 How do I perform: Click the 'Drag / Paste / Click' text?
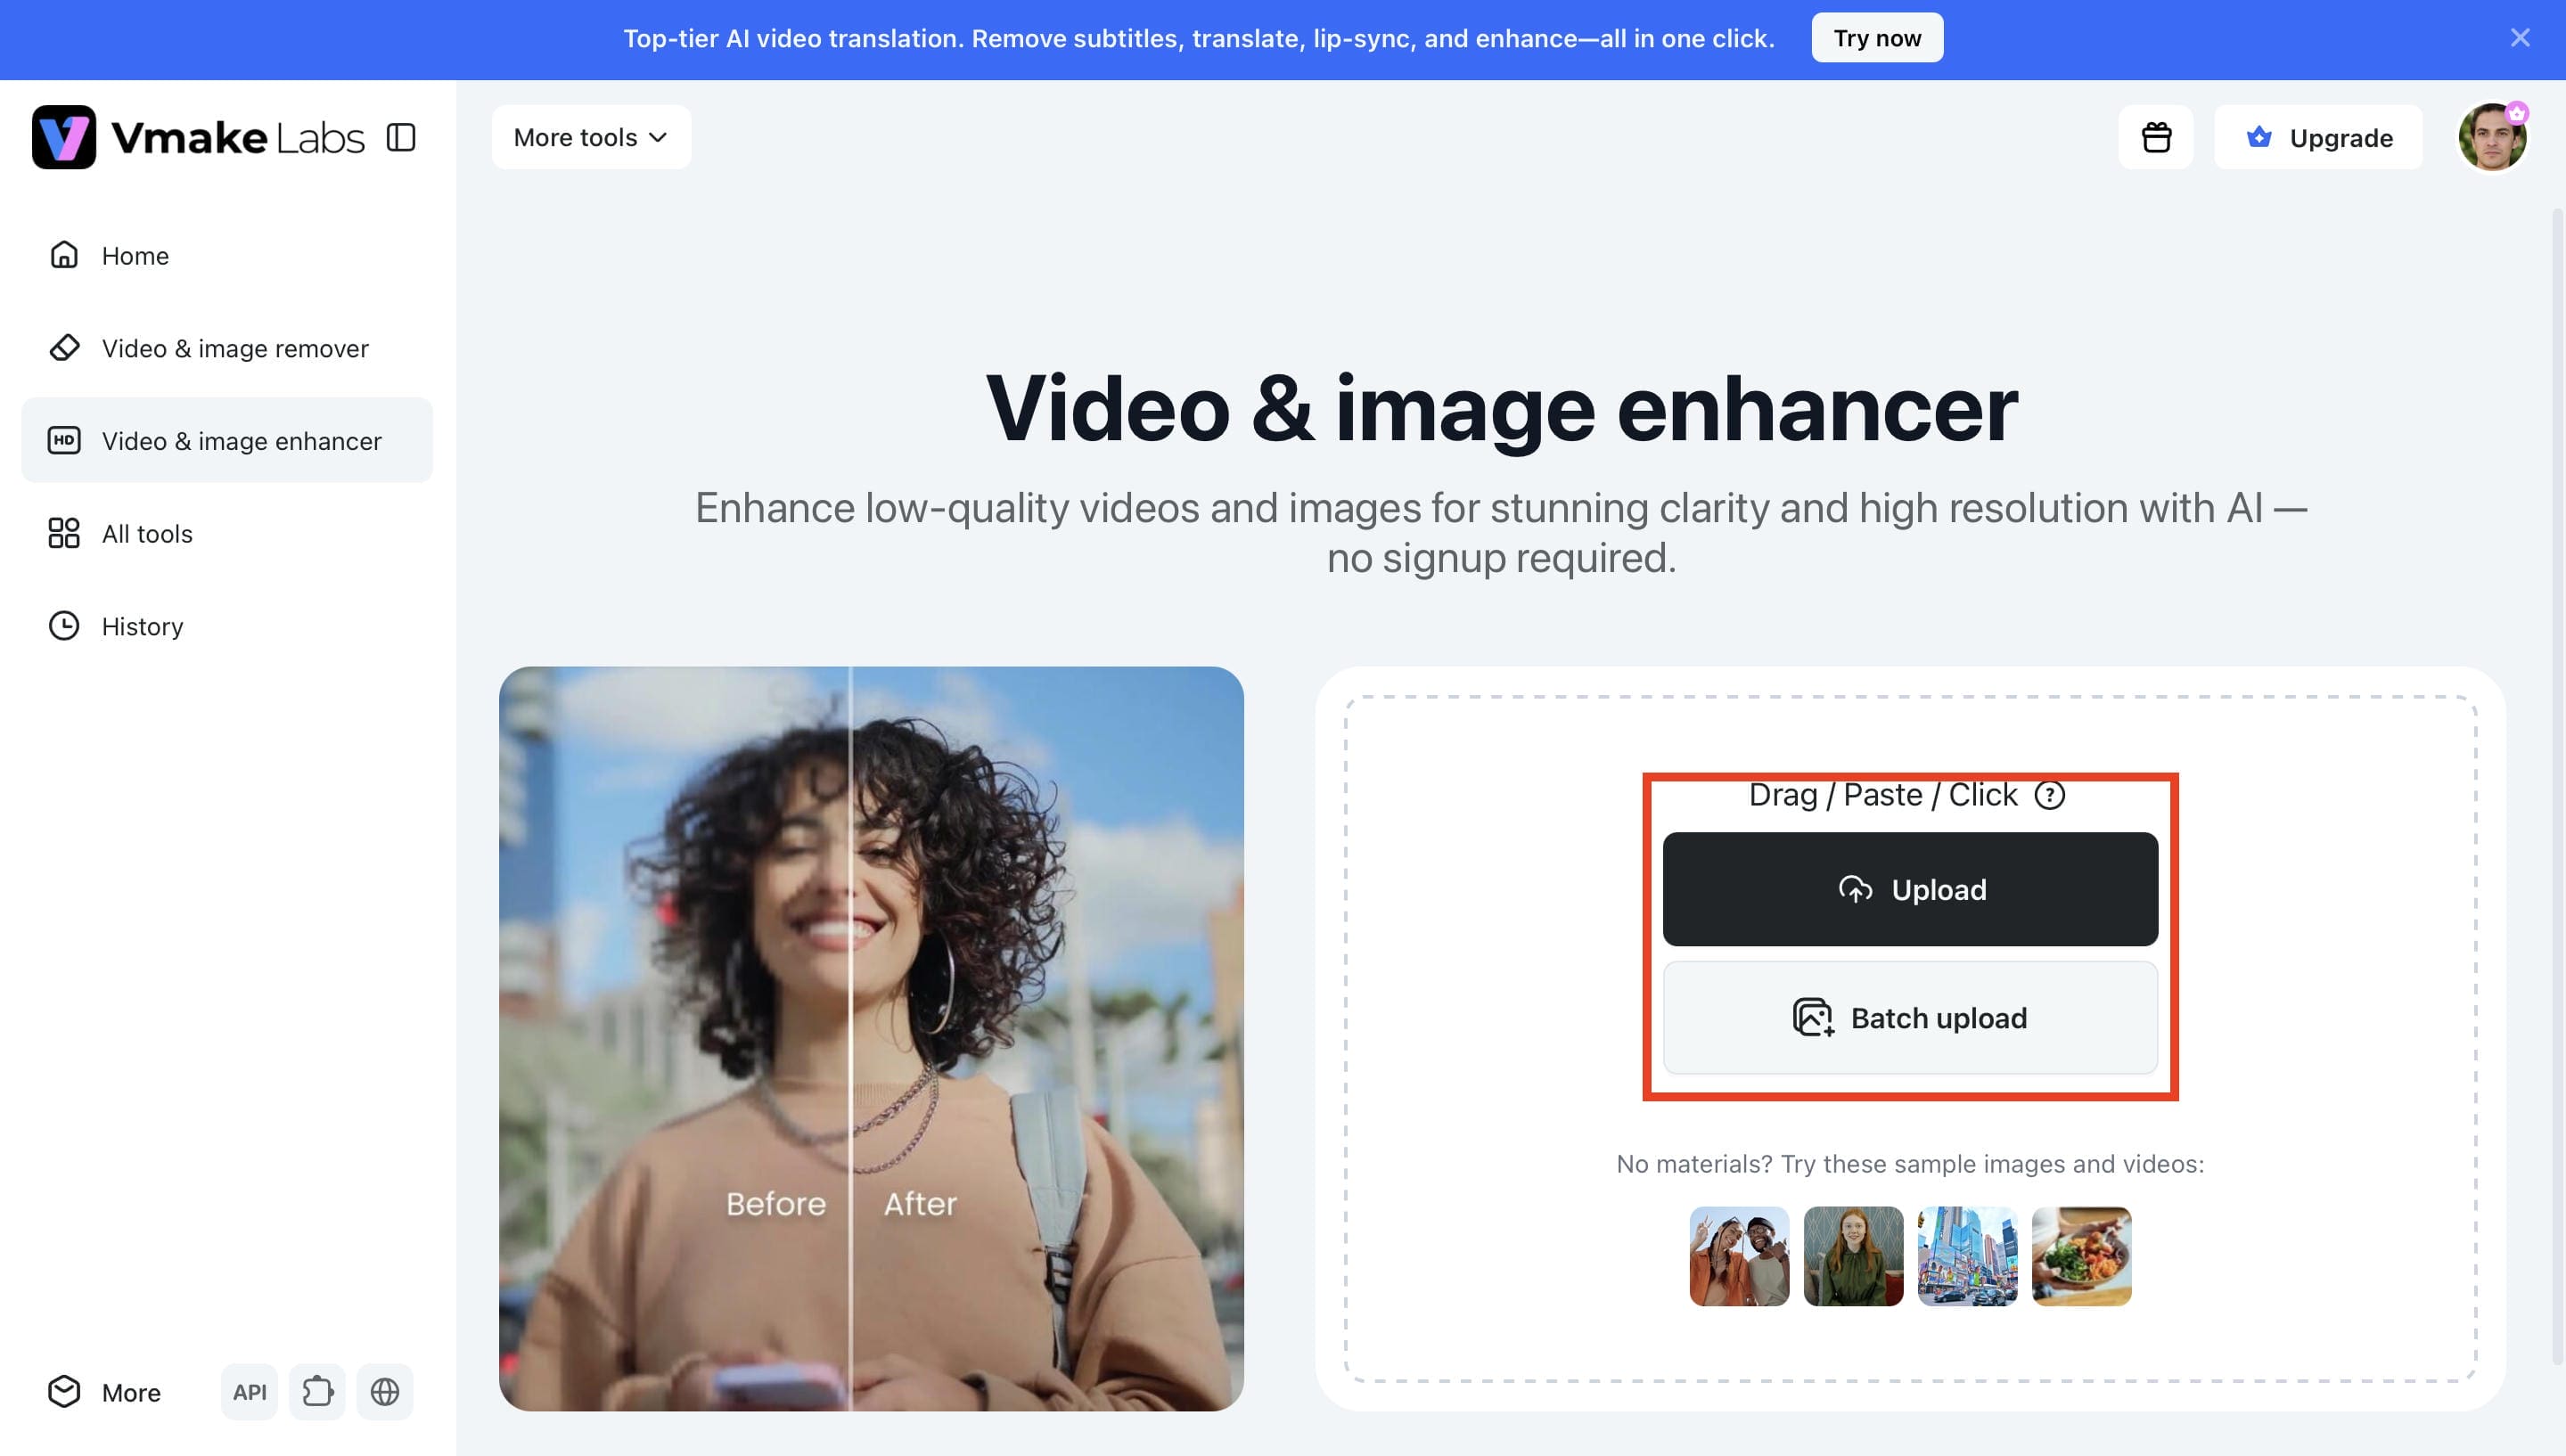pyautogui.click(x=1882, y=795)
